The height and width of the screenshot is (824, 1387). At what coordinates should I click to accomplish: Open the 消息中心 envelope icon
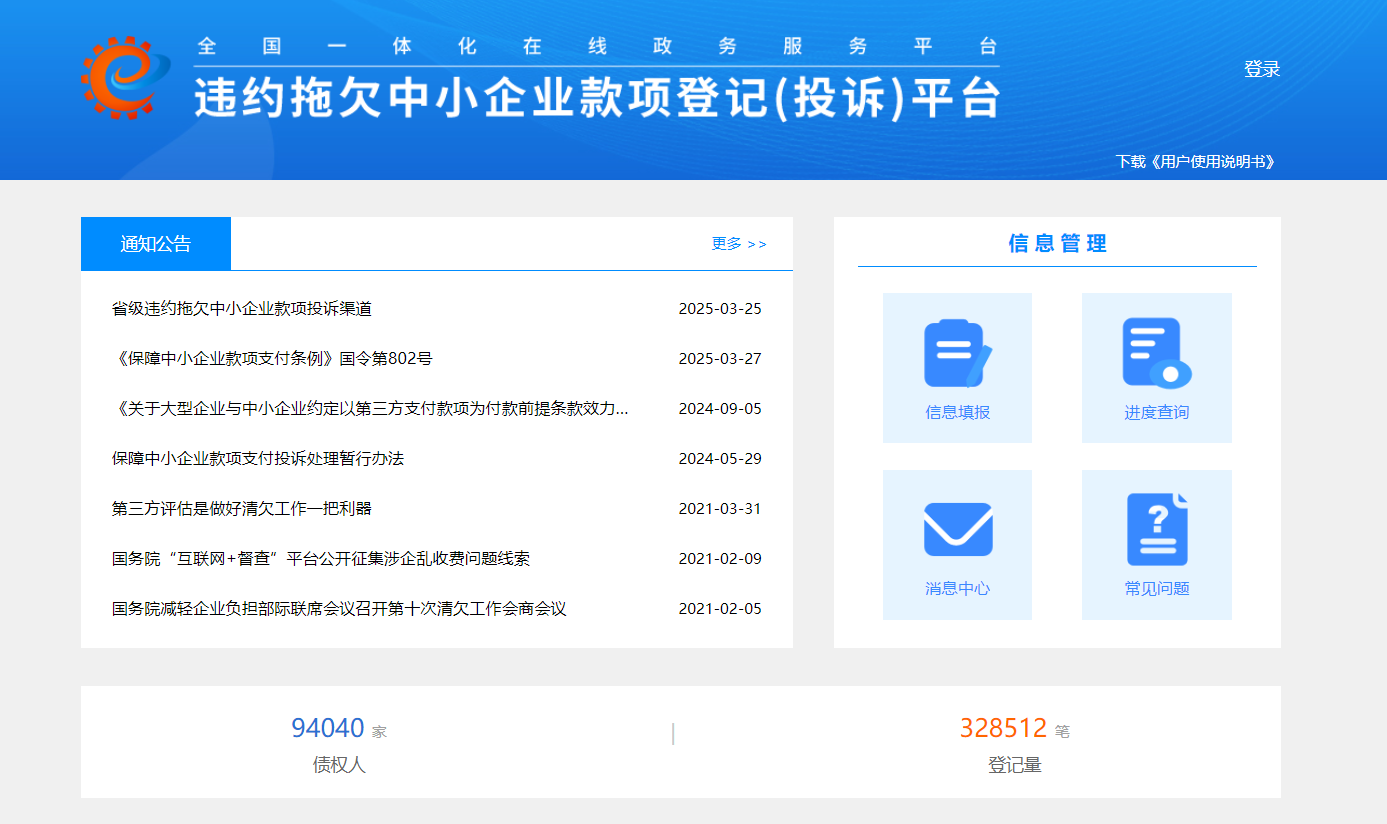957,530
